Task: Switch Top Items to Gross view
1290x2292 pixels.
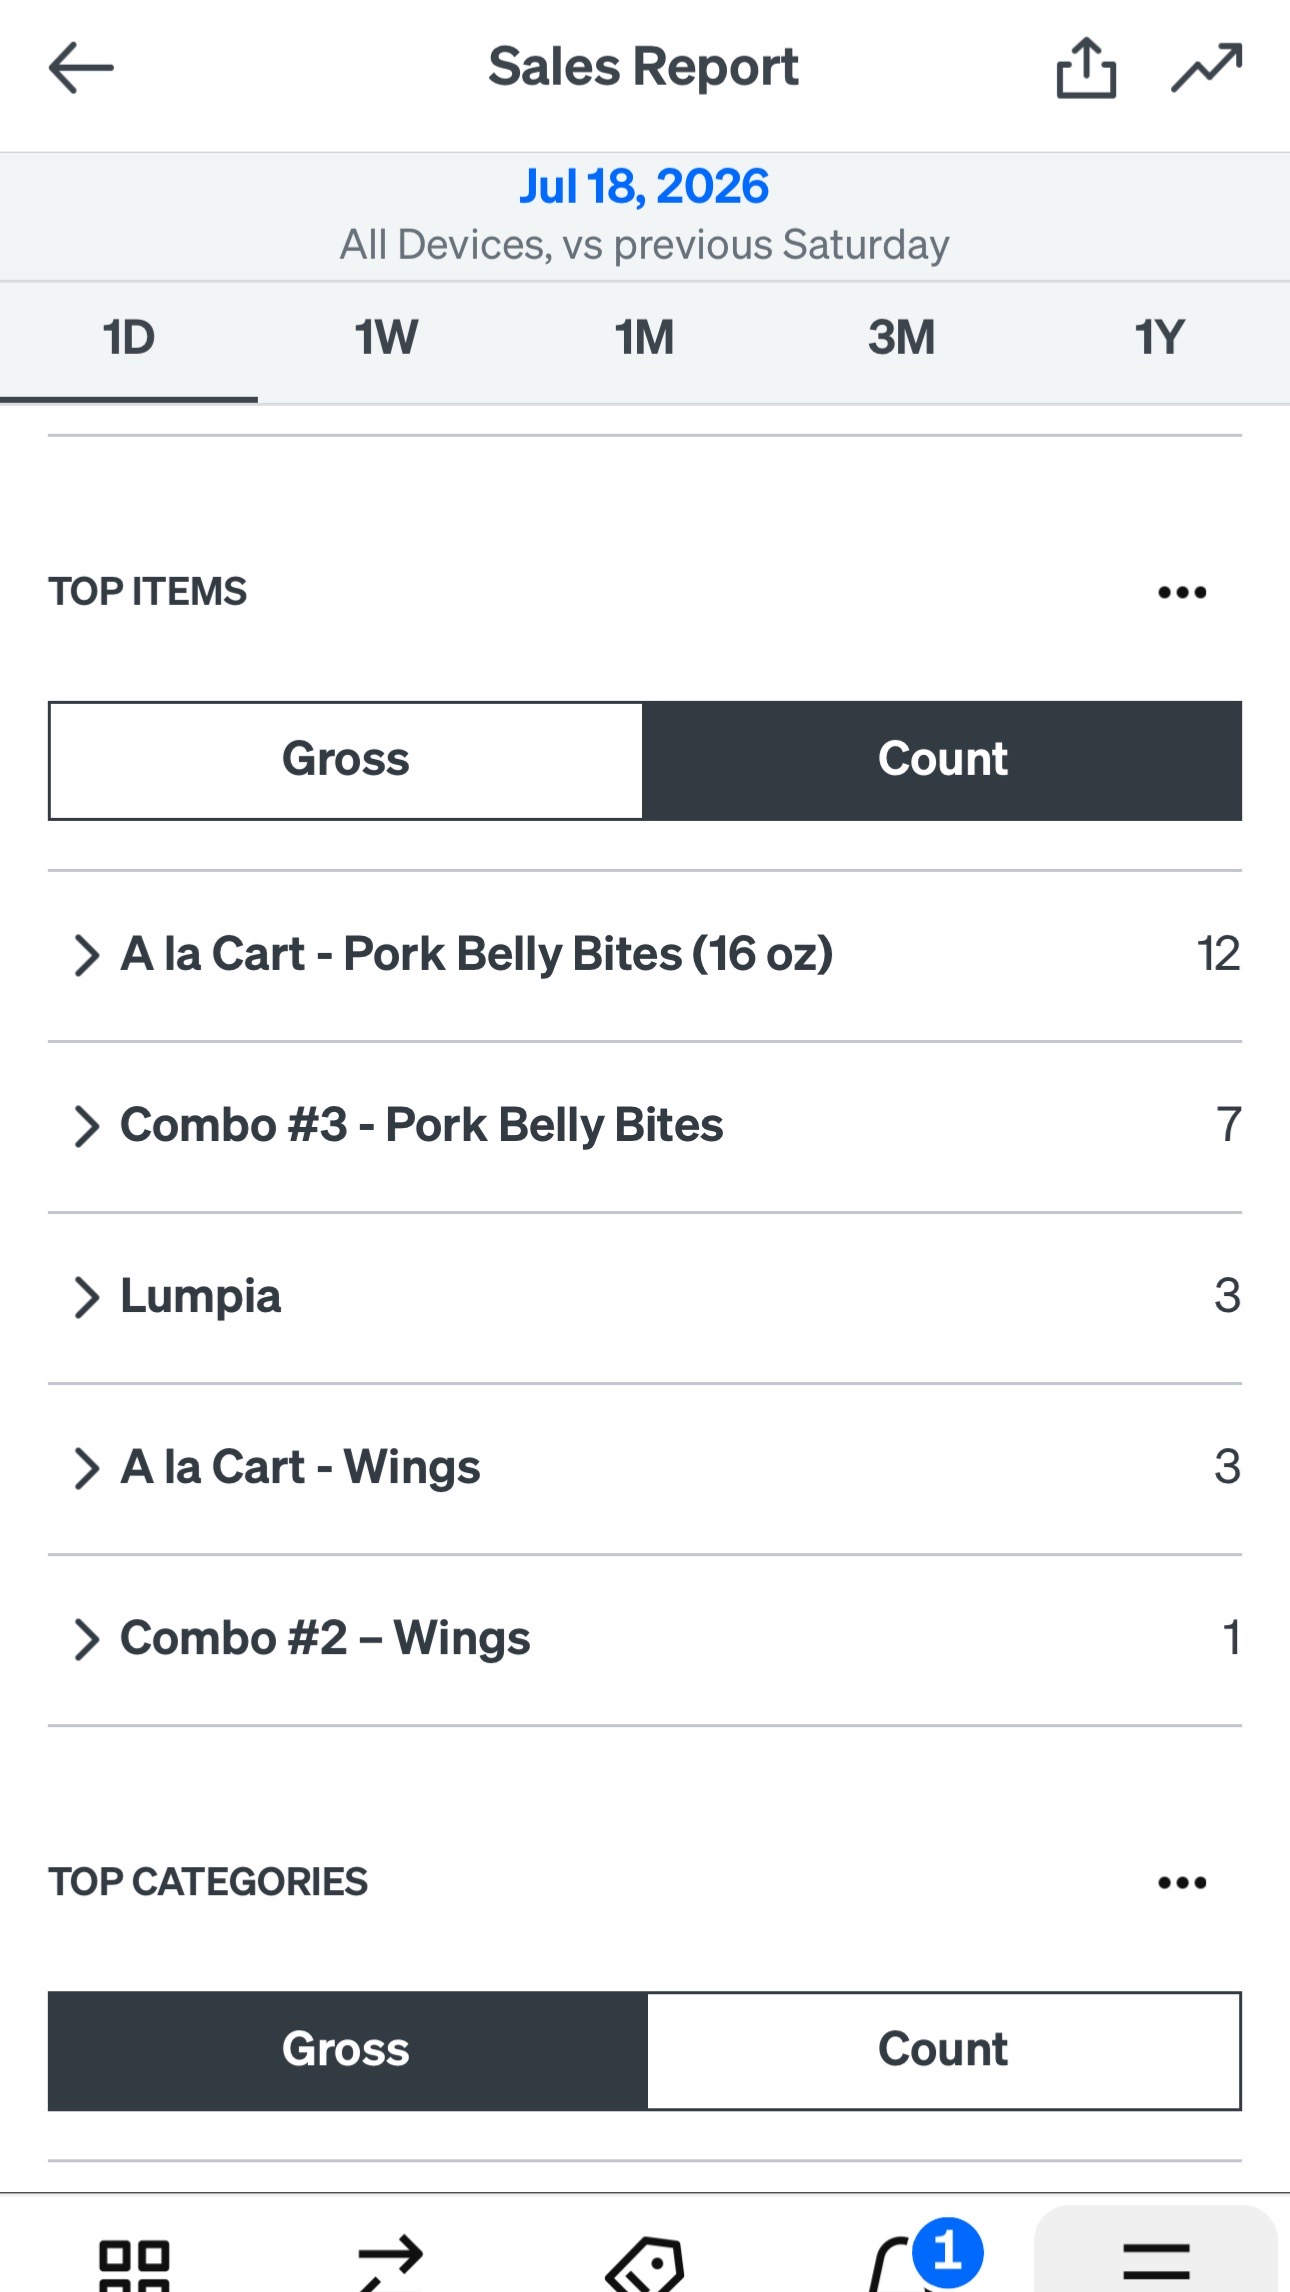Action: click(346, 761)
